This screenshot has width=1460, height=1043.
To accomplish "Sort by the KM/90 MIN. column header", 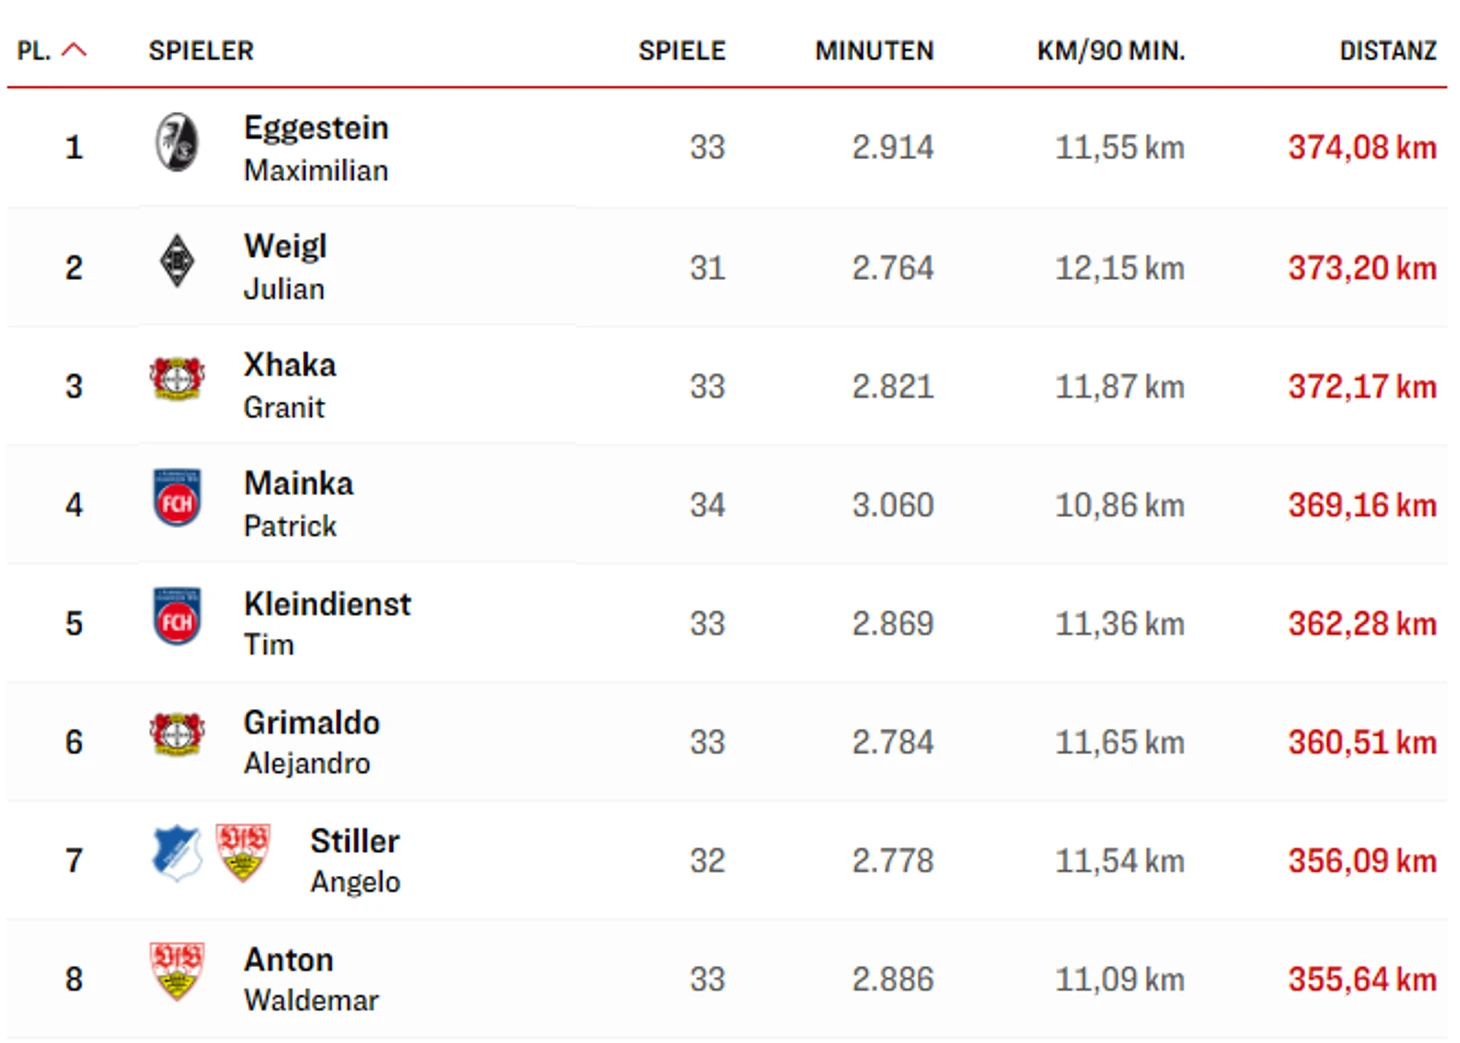I will (x=1110, y=51).
